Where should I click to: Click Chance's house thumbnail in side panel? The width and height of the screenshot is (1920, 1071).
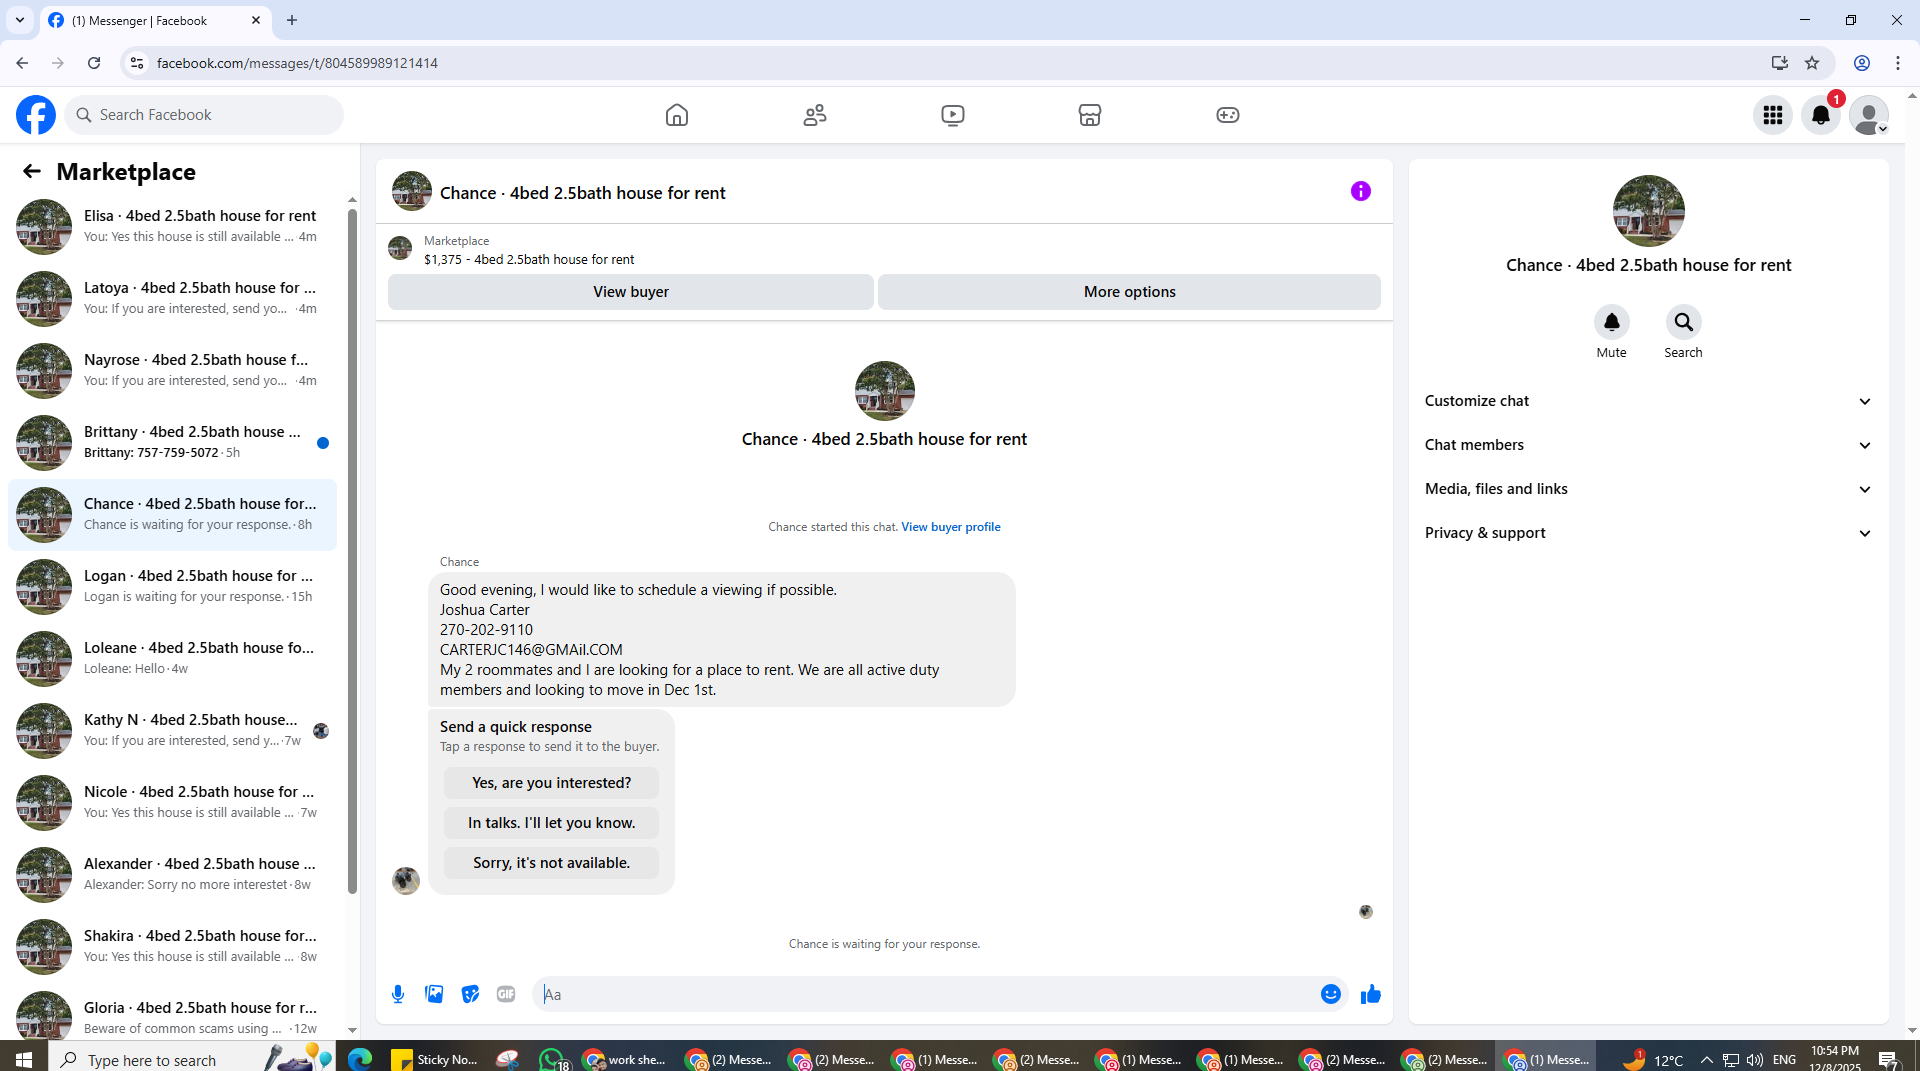click(1648, 211)
